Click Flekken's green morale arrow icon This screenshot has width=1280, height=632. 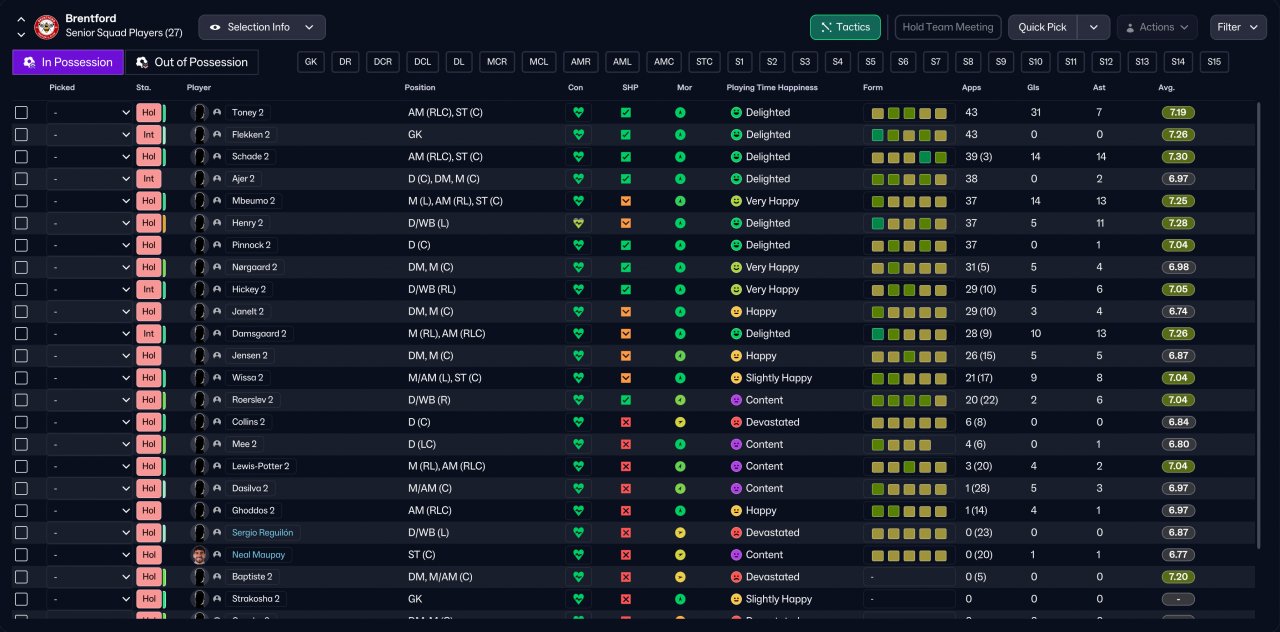[x=680, y=135]
